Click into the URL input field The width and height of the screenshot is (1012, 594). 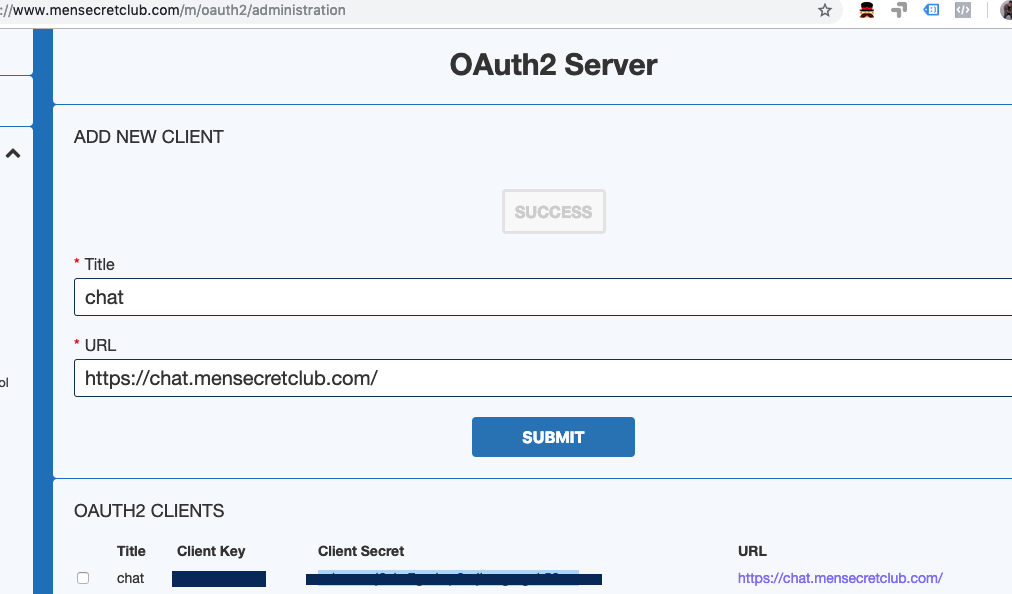(540, 379)
